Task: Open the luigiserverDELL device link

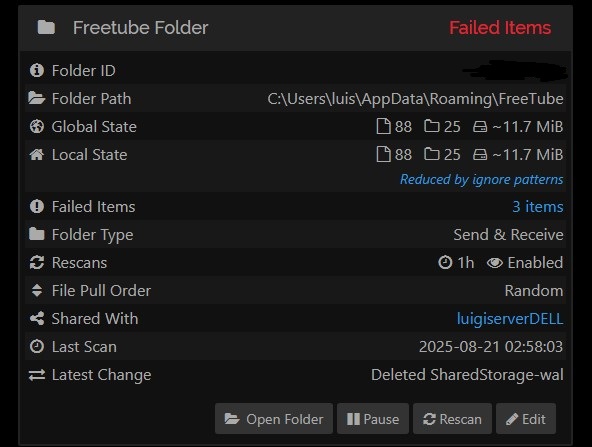Action: pyautogui.click(x=510, y=319)
